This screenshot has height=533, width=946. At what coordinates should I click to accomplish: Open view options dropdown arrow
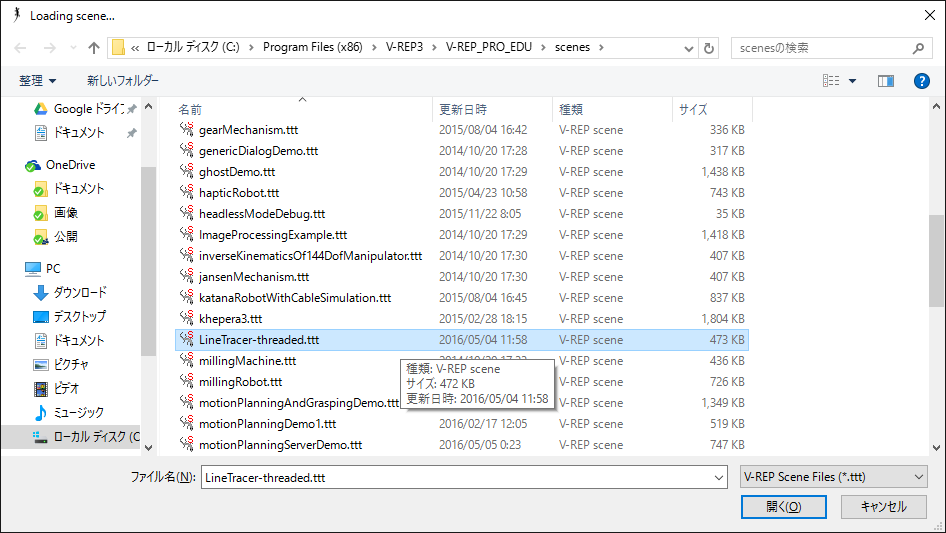[x=852, y=81]
